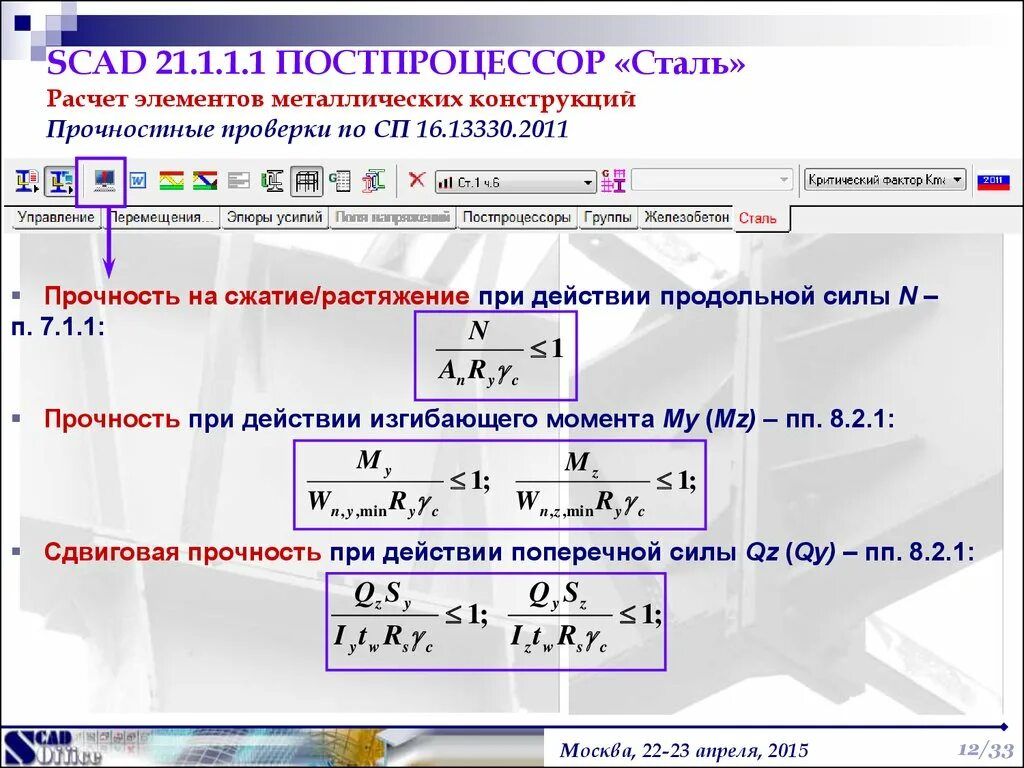Click the N over AnRyγc formula

pos(496,356)
